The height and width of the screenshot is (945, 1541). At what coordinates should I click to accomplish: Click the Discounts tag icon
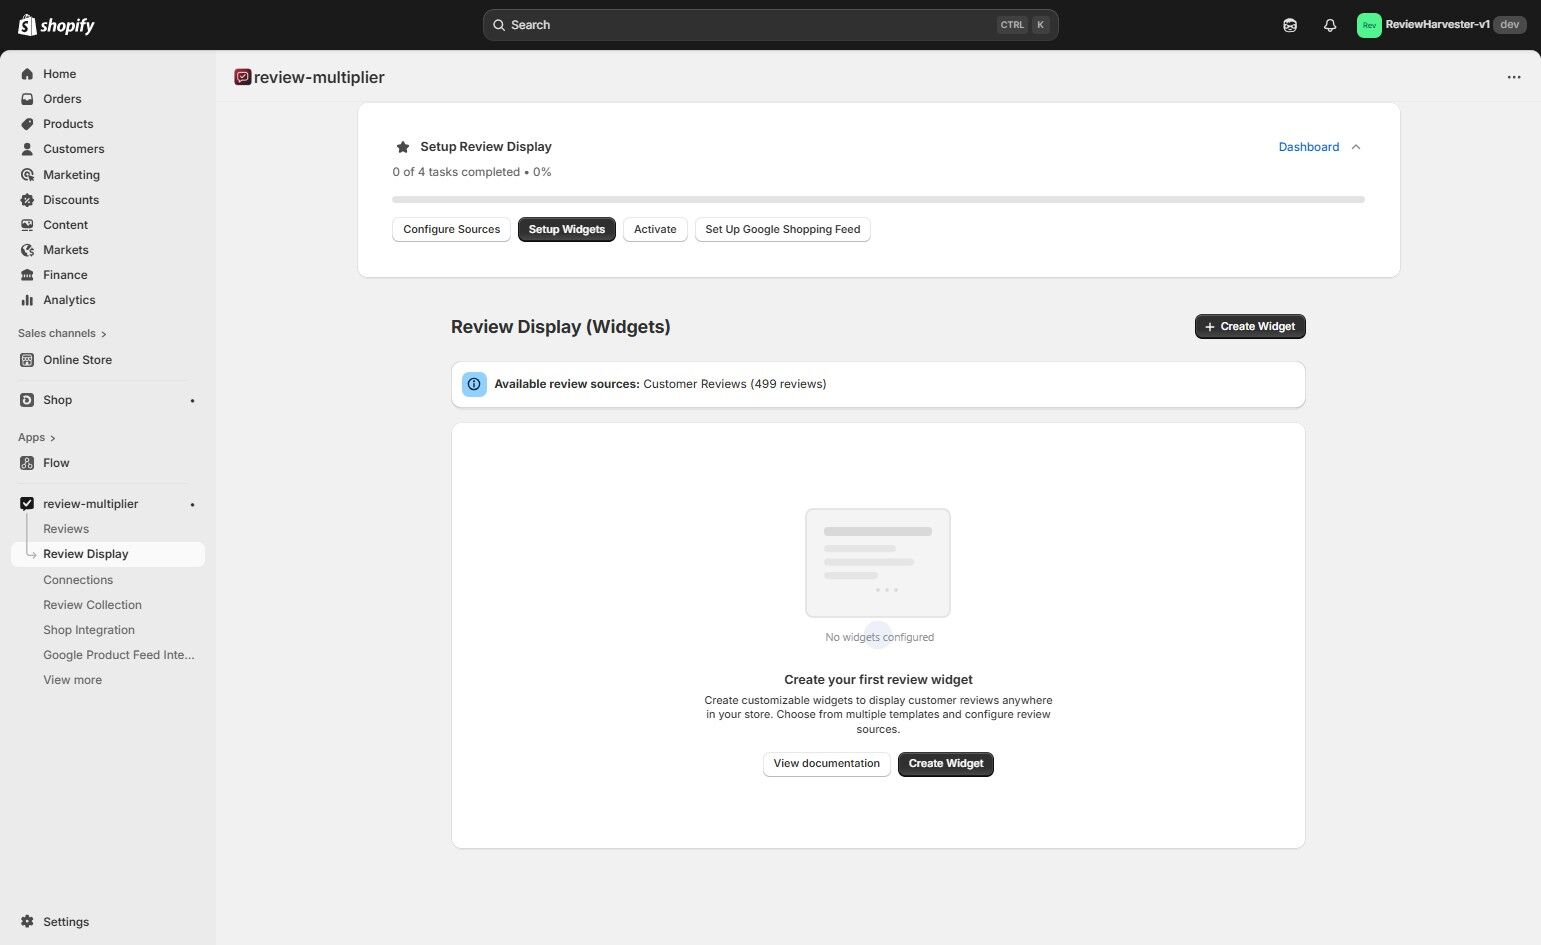27,199
